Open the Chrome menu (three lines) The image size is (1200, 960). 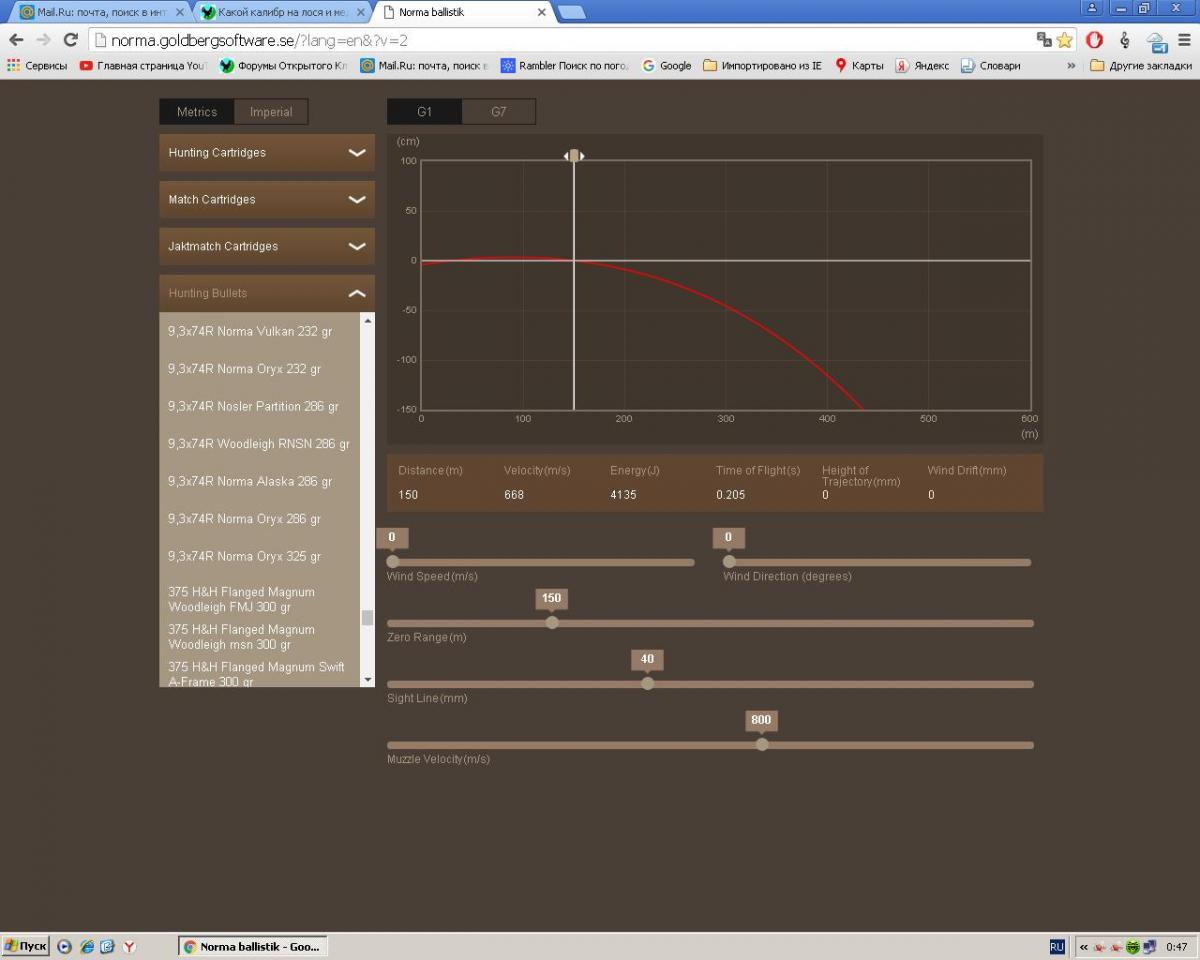click(1184, 40)
